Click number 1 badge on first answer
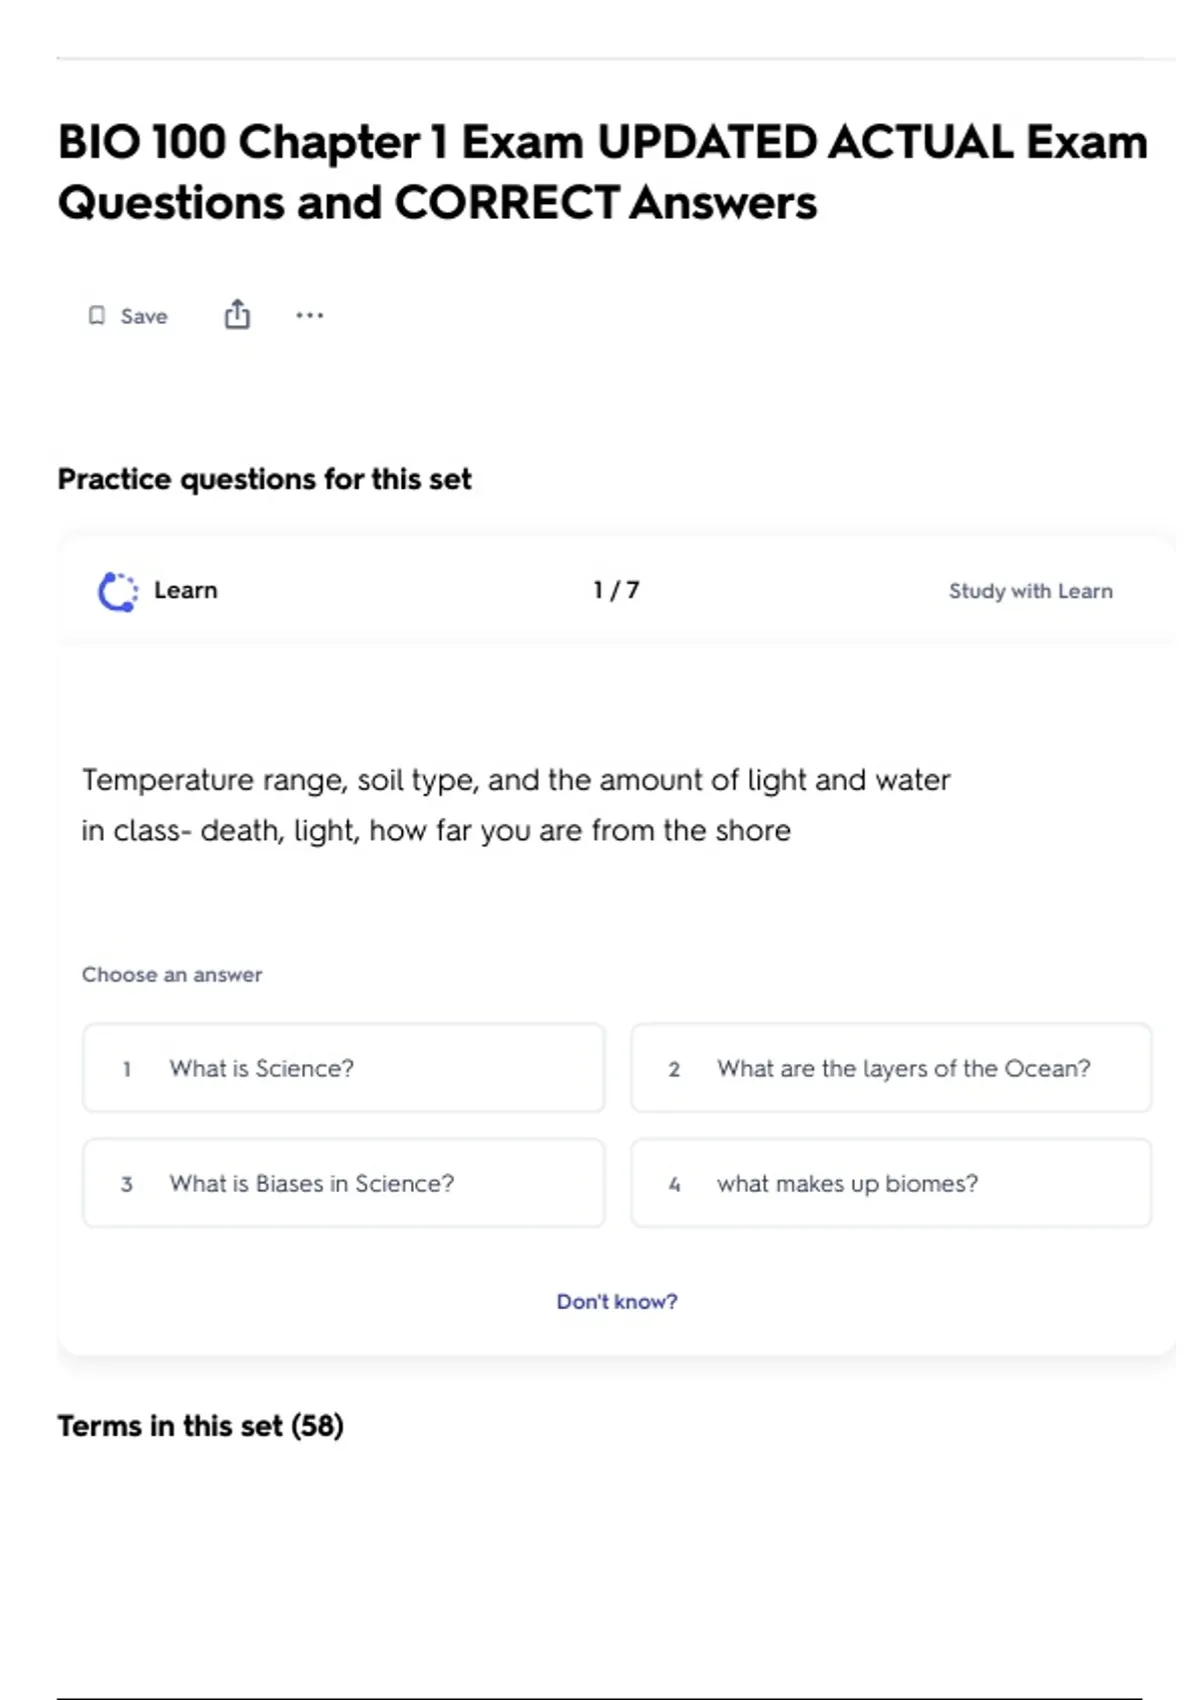The width and height of the screenshot is (1200, 1700). click(x=127, y=1069)
